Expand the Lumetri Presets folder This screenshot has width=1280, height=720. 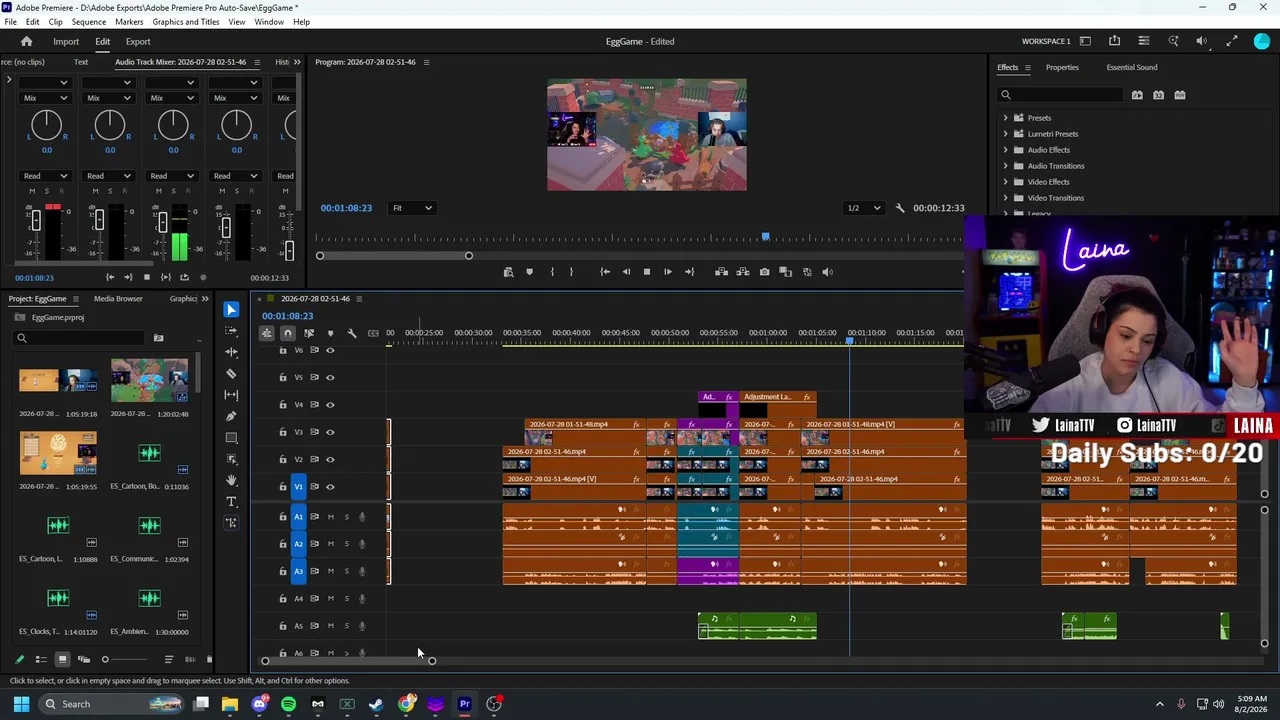click(x=1006, y=134)
